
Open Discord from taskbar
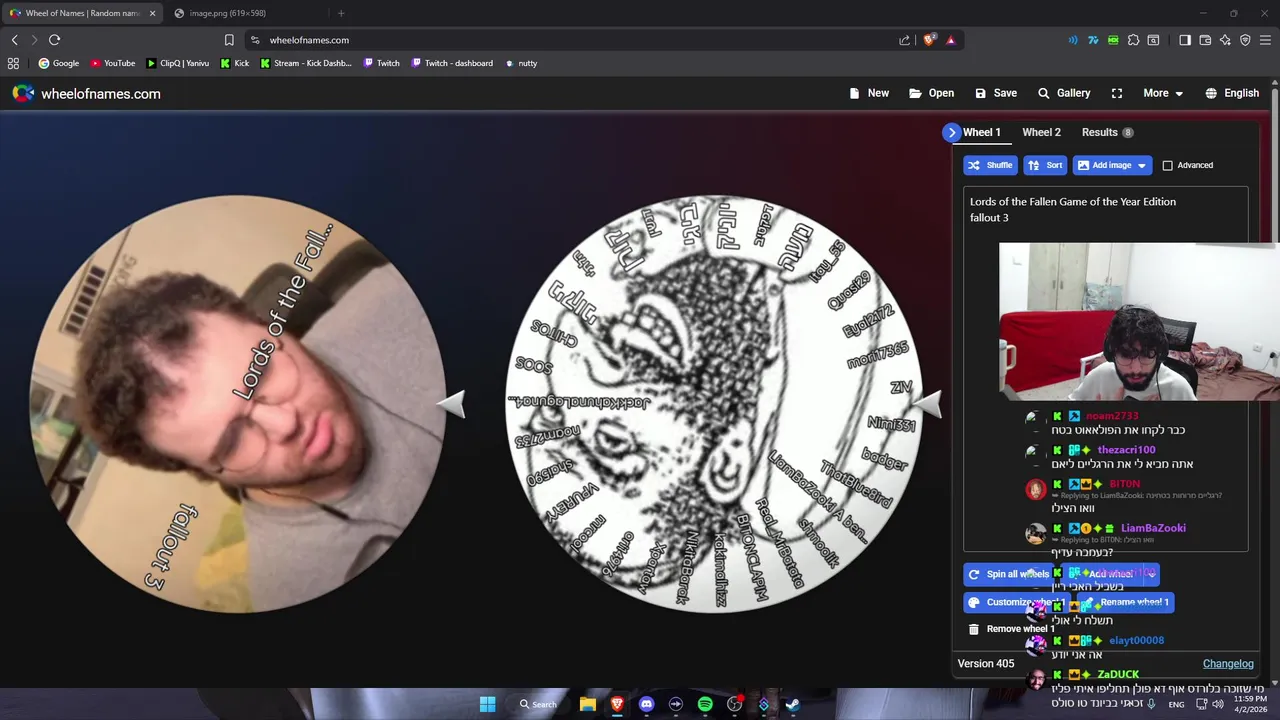click(x=646, y=704)
